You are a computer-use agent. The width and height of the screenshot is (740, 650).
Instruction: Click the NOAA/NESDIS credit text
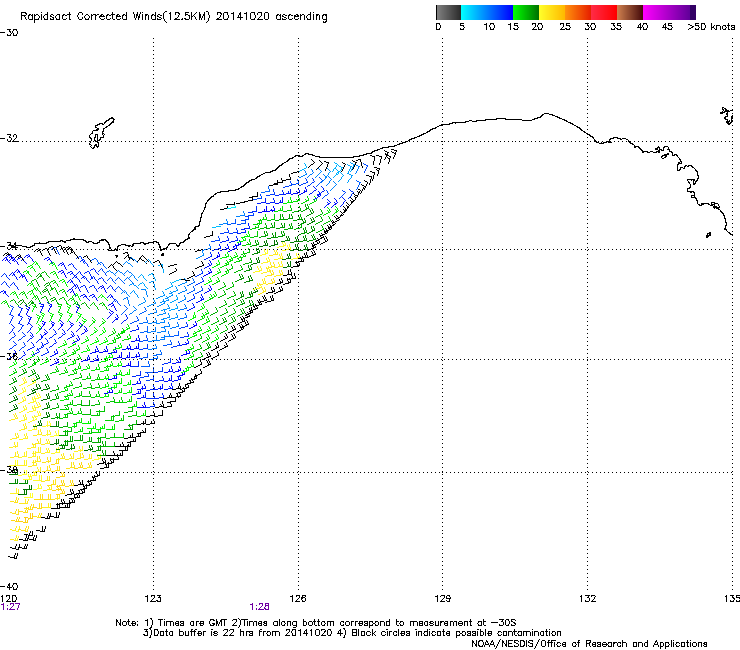pos(589,644)
